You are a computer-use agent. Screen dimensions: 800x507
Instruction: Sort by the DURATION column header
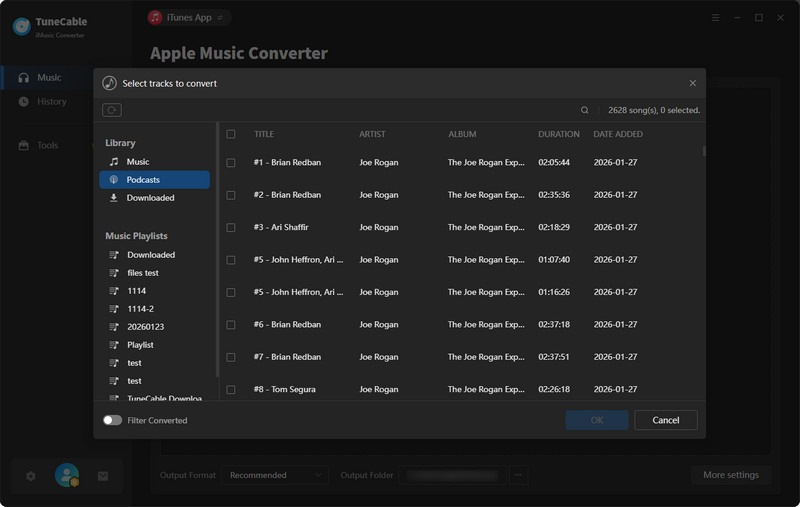pyautogui.click(x=559, y=134)
